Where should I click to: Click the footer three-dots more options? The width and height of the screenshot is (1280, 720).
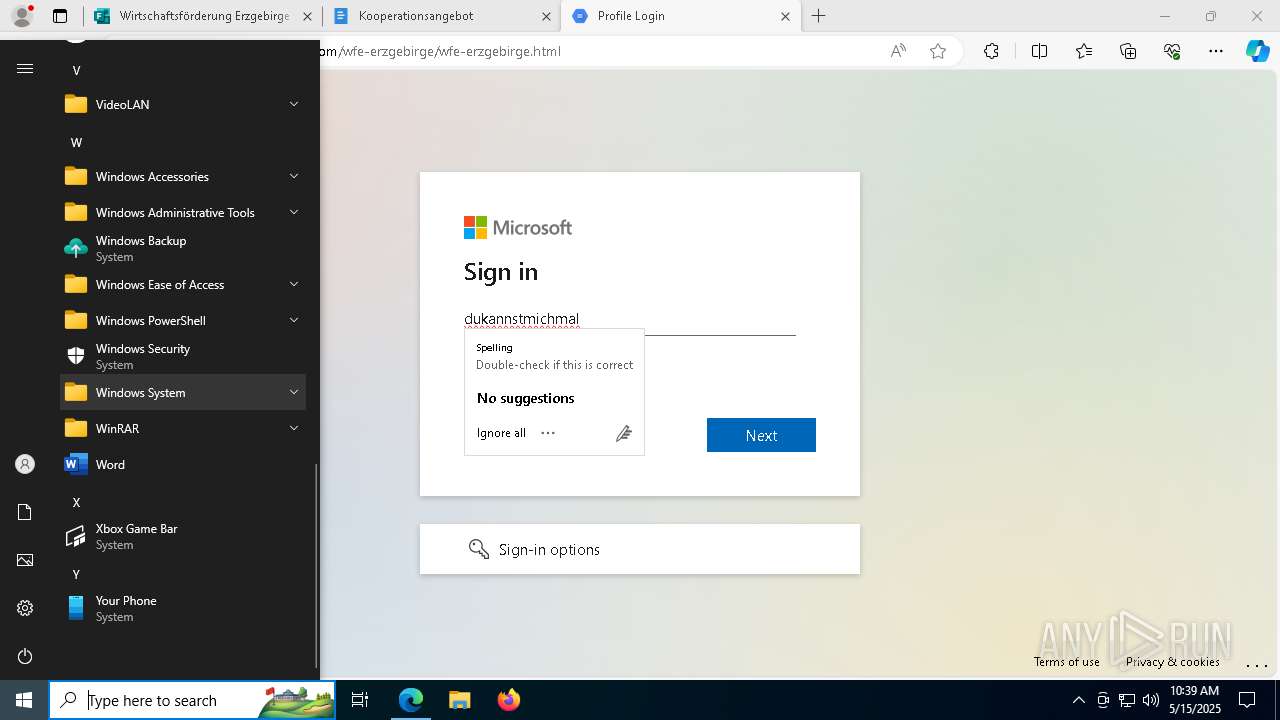(1257, 665)
